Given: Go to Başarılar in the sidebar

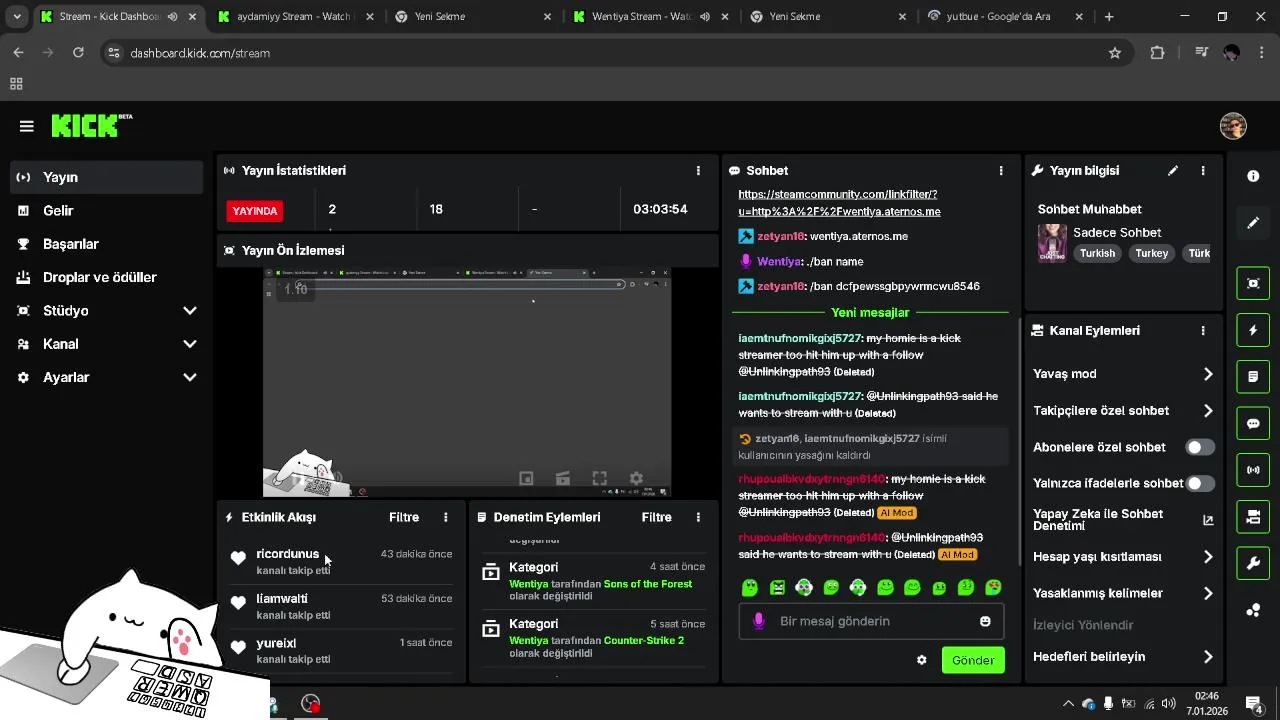Looking at the screenshot, I should [x=106, y=244].
